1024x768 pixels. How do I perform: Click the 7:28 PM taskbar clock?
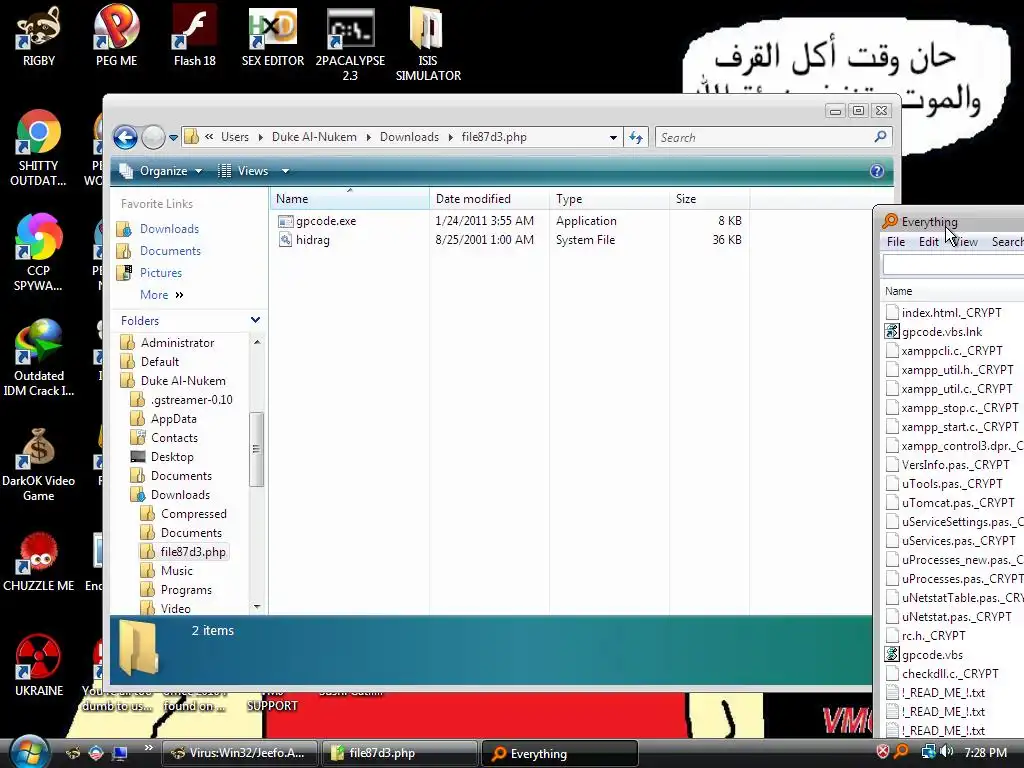click(x=985, y=752)
